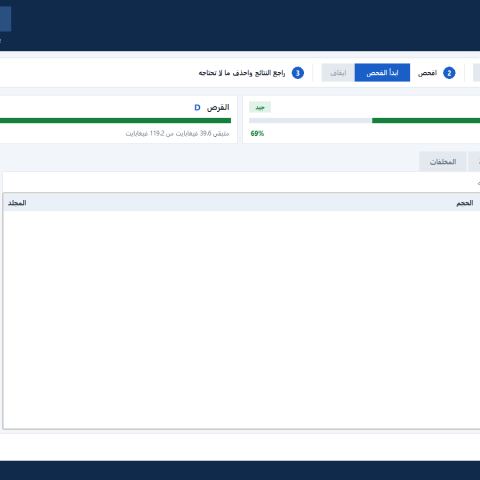Click the empty results list area
This screenshot has height=480, width=480.
[241, 319]
